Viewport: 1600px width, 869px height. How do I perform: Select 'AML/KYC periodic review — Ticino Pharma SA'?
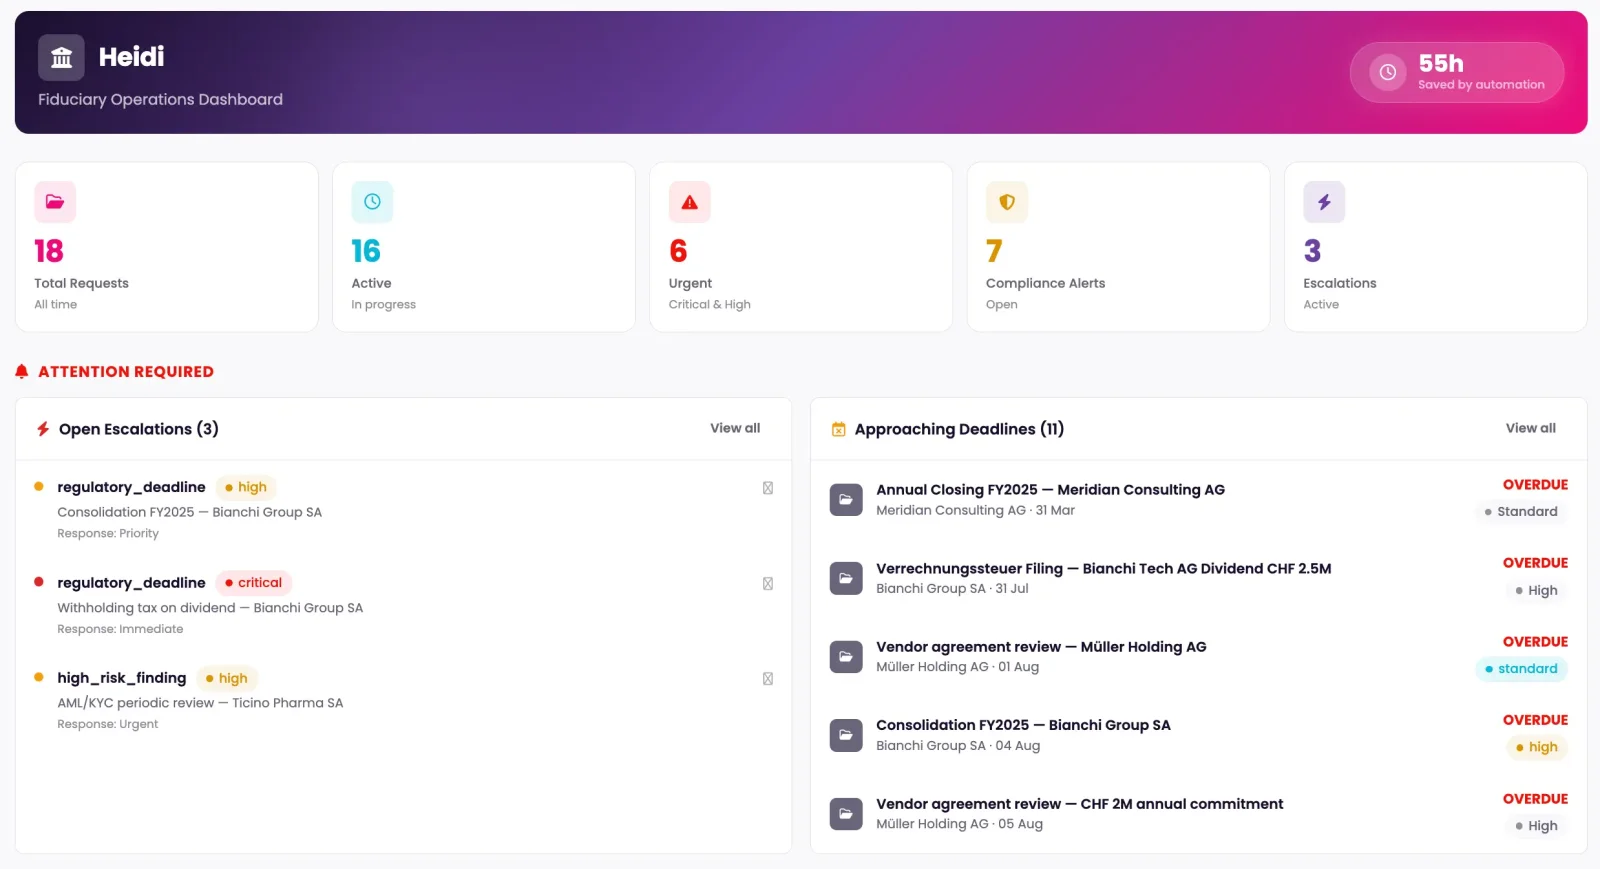pos(200,703)
